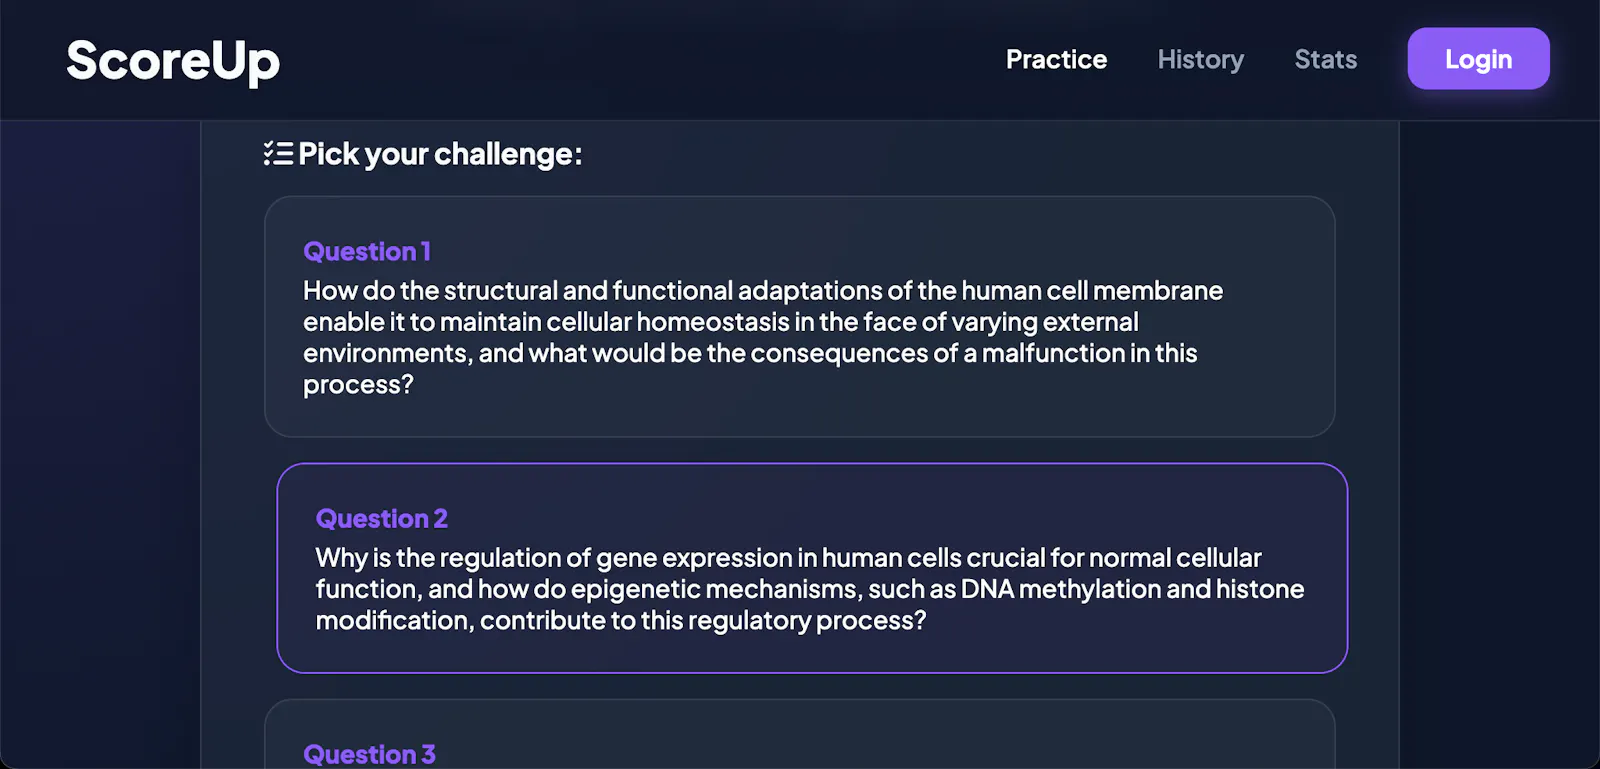The height and width of the screenshot is (769, 1600).
Task: Click the purple 'Question 1' label
Action: 367,251
